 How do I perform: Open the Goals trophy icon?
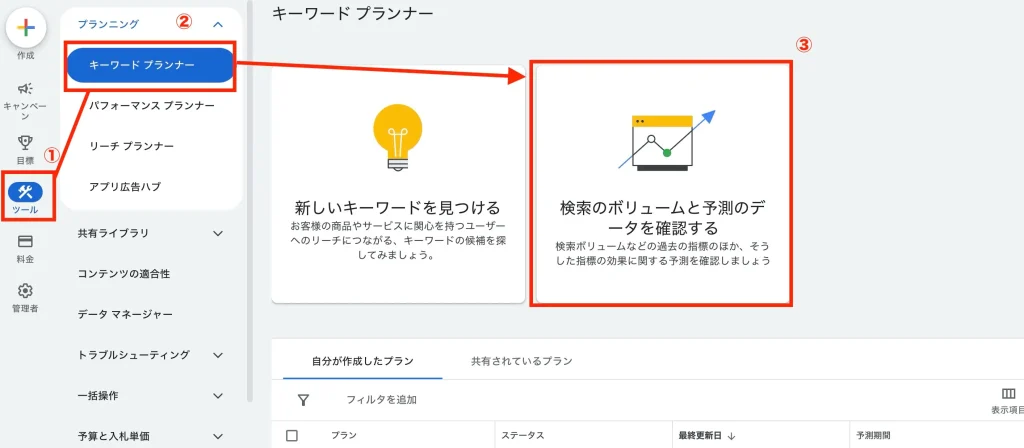25,142
